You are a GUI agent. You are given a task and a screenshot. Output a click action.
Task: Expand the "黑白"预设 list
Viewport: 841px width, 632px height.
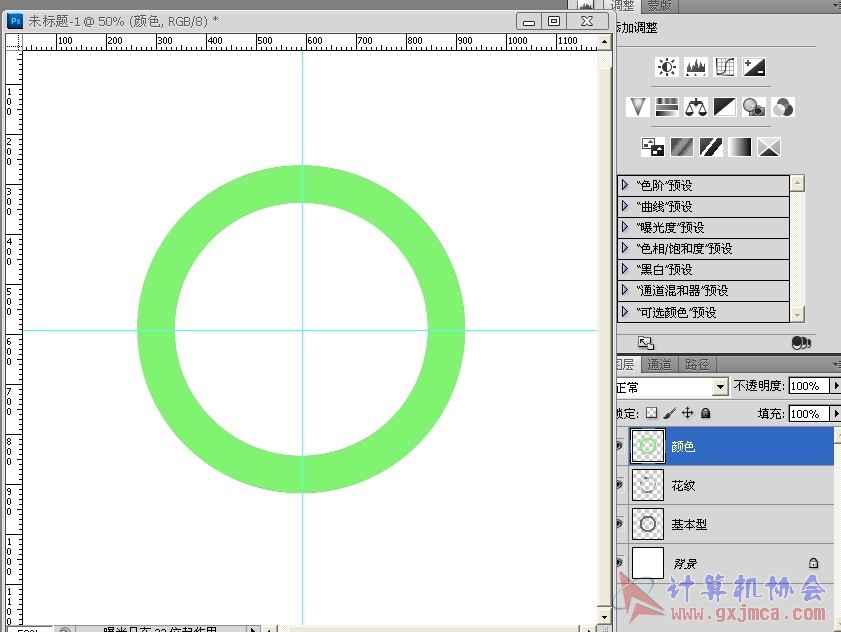625,269
